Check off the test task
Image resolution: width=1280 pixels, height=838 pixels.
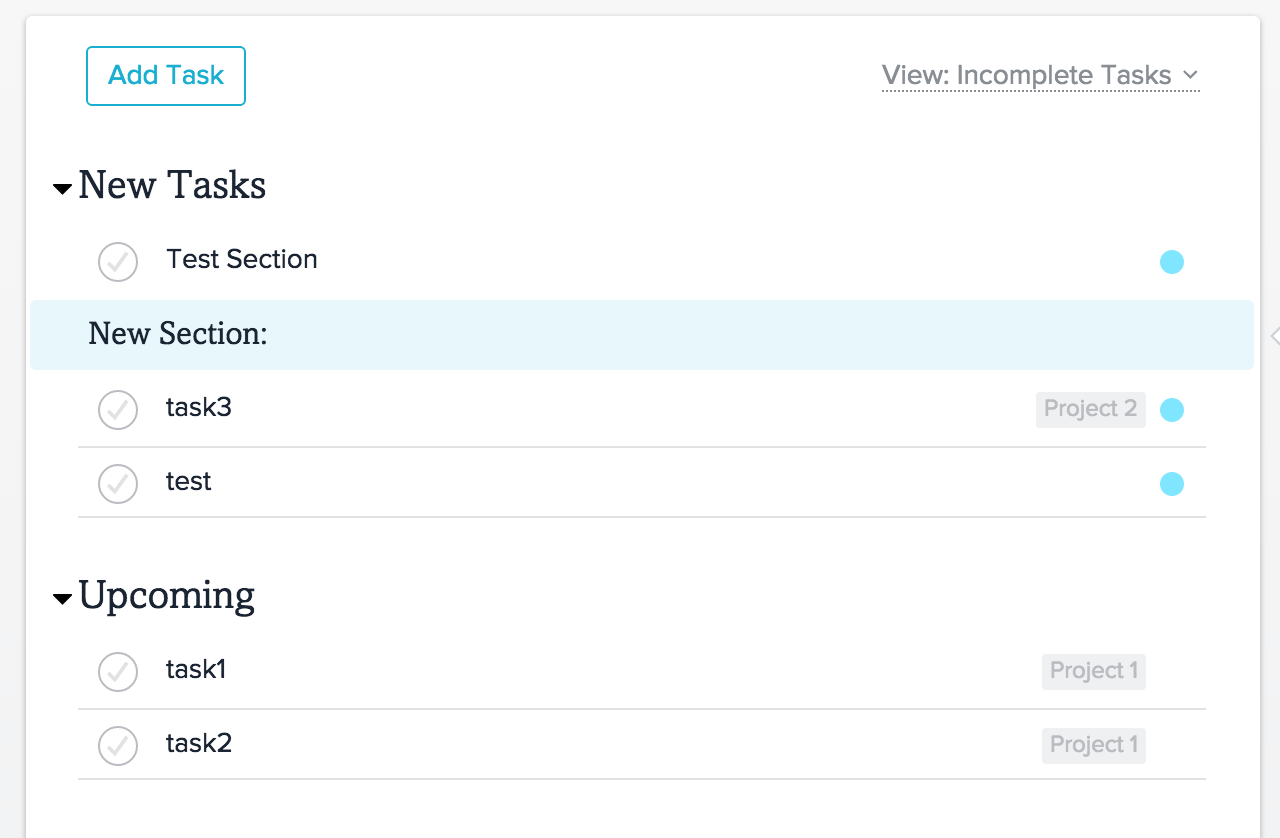(x=118, y=484)
